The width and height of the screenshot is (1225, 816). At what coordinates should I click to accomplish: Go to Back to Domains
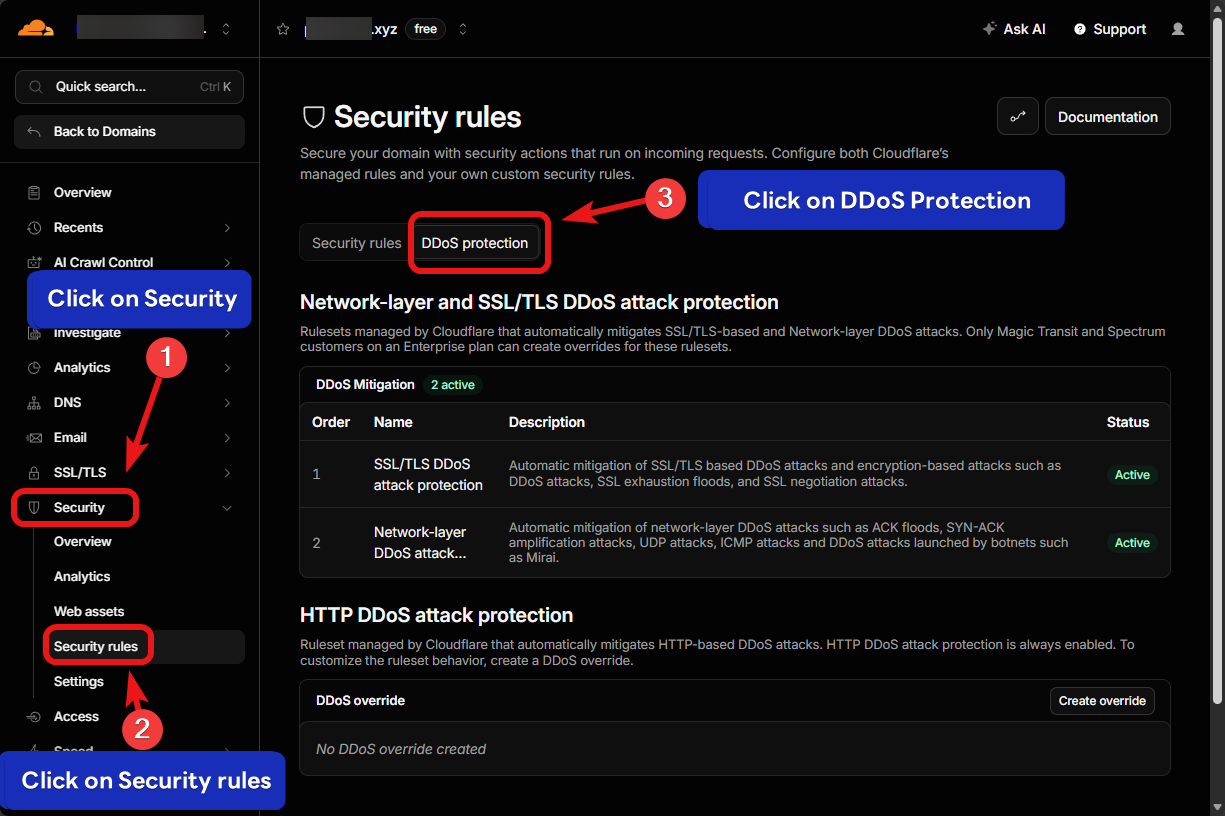coord(129,131)
